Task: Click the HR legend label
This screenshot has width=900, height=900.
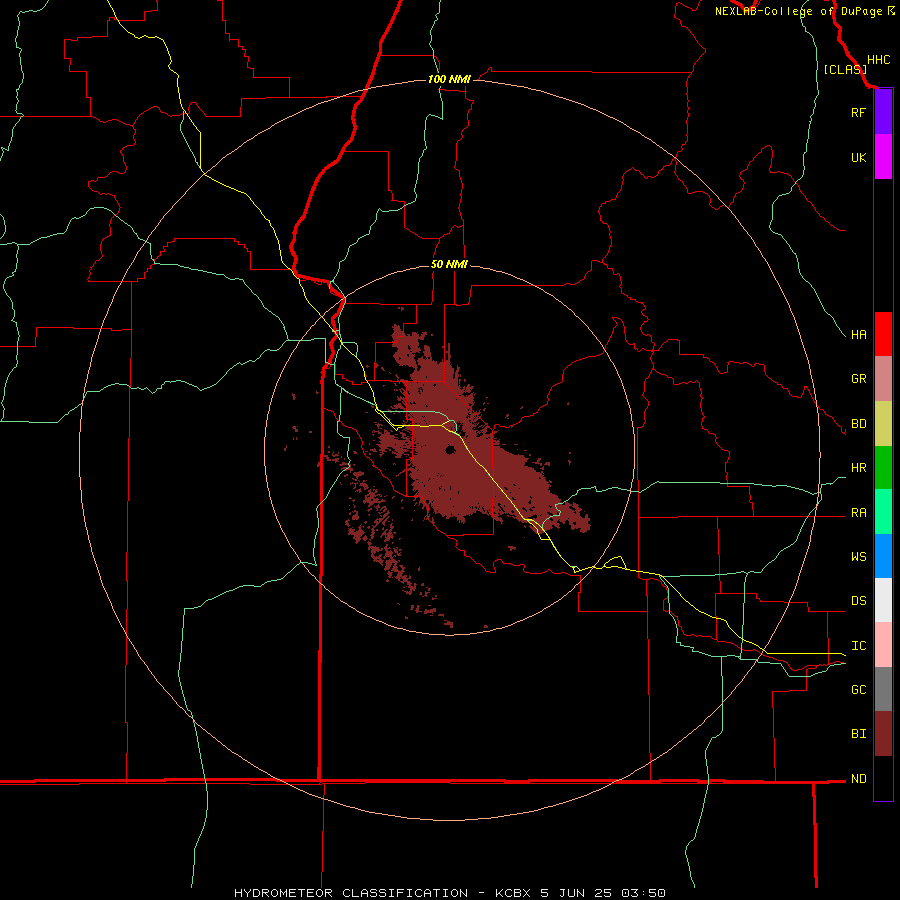Action: coord(858,468)
